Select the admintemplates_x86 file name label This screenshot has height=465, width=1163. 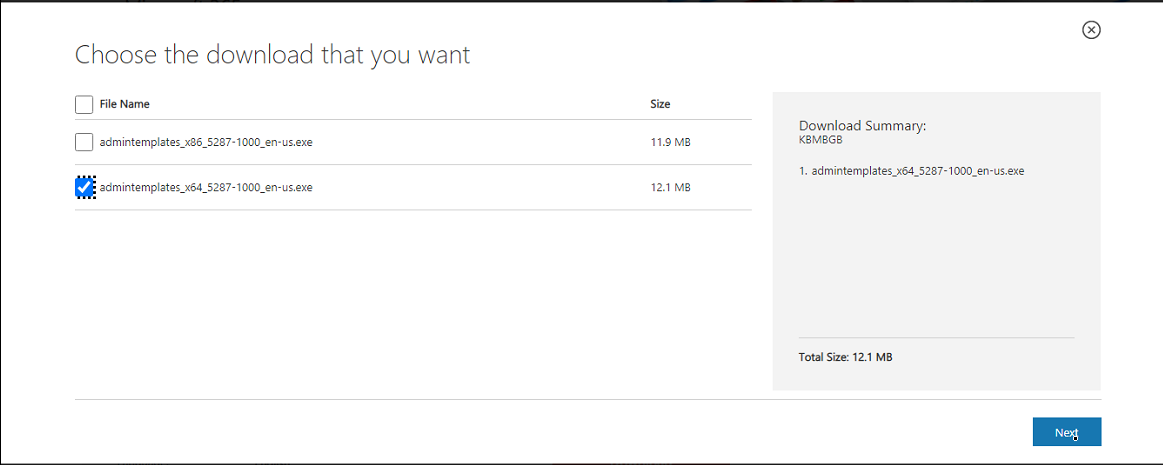[205, 142]
